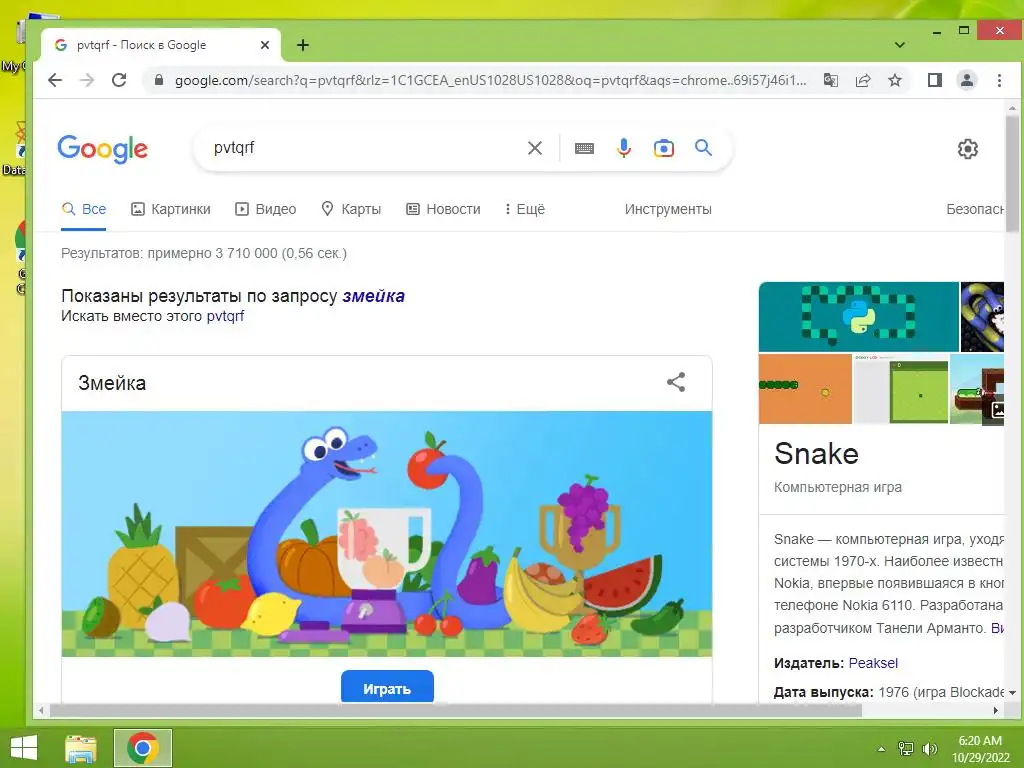Click the snake game illustration

point(387,534)
